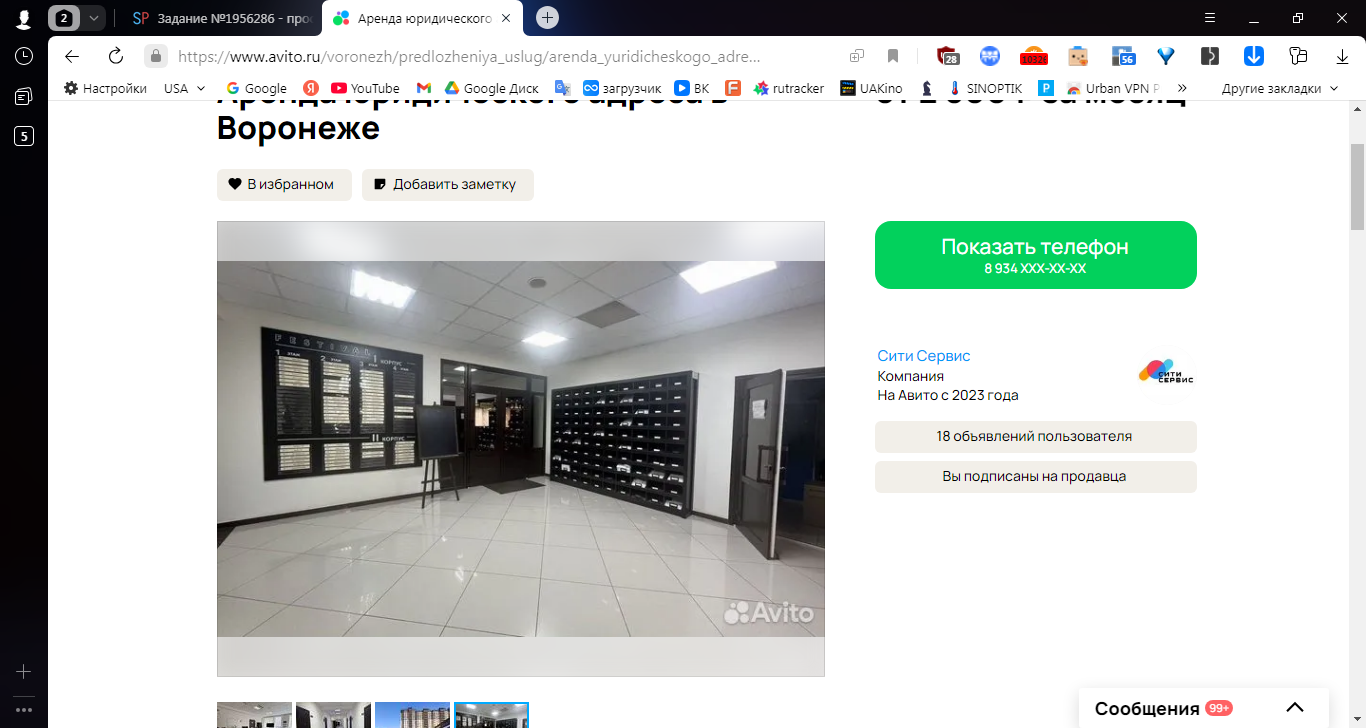Add a sidebar item with plus icon
Viewport: 1366px width, 728px height.
(x=24, y=672)
